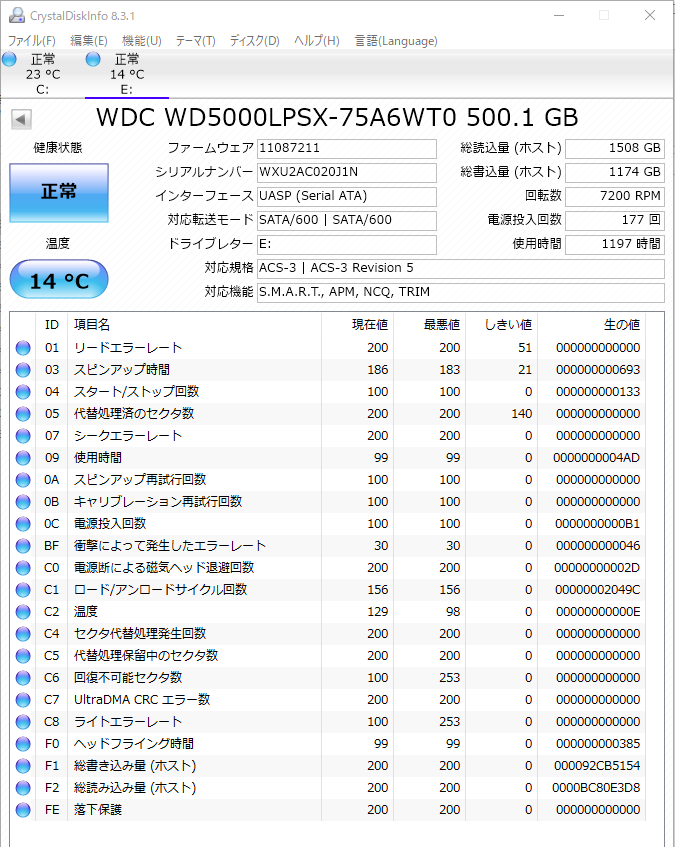Image resolution: width=675 pixels, height=847 pixels.
Task: Click status dot for ID C8 row
Action: pos(23,722)
